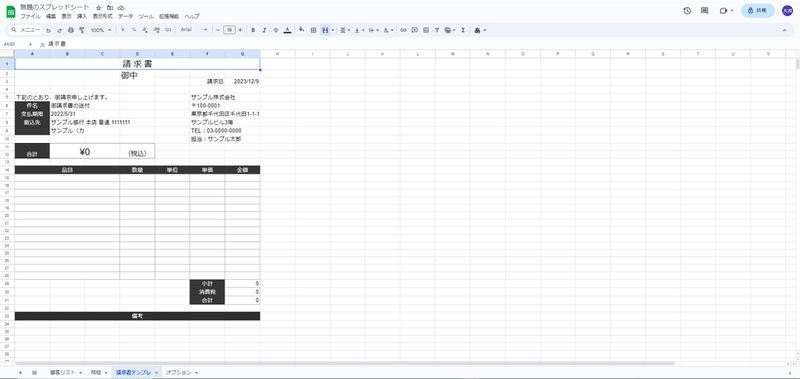Open the fill color picker

click(302, 30)
